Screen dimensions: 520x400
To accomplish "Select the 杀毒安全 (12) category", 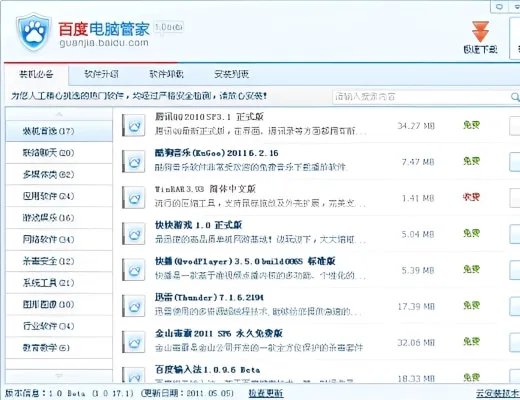I will [x=59, y=261].
